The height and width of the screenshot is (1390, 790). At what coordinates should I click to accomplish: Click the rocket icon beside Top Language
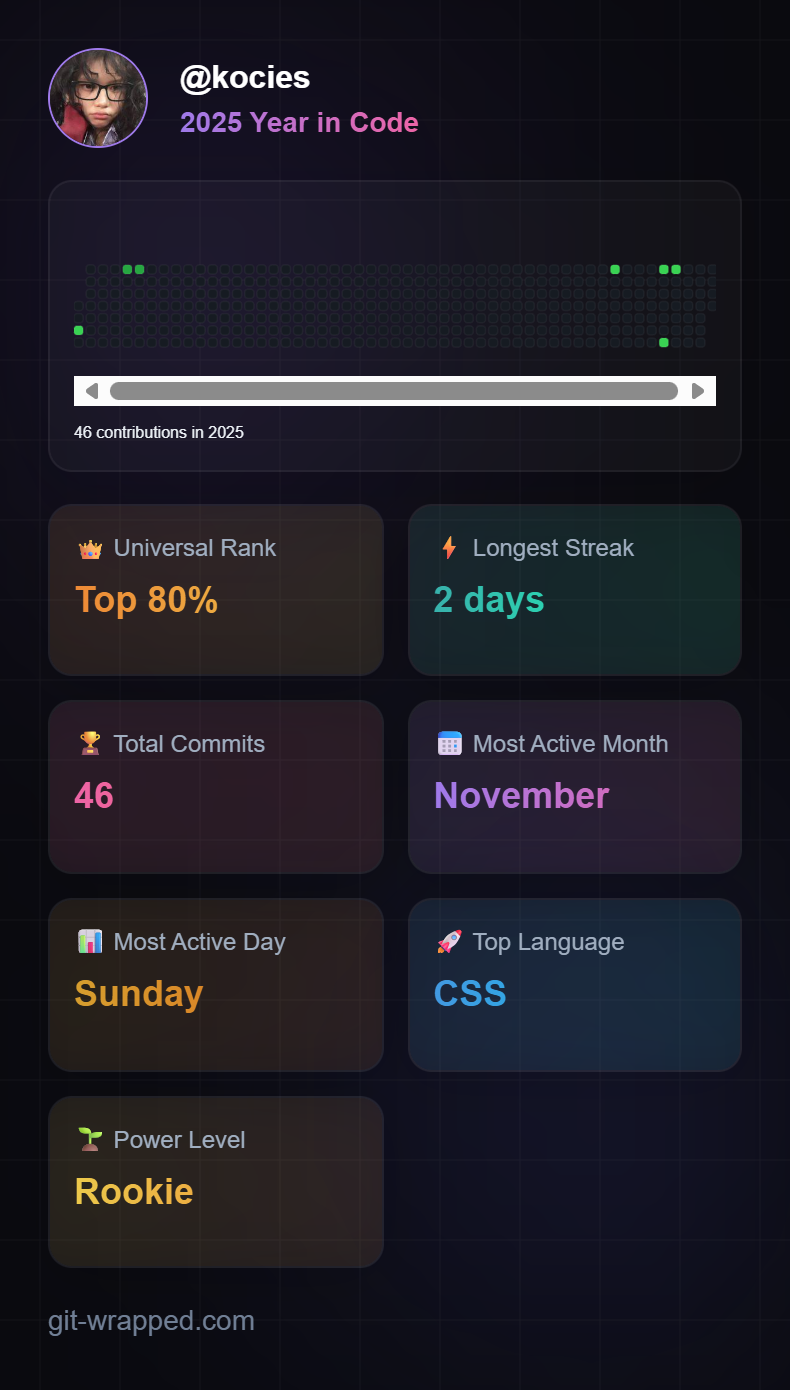(450, 942)
